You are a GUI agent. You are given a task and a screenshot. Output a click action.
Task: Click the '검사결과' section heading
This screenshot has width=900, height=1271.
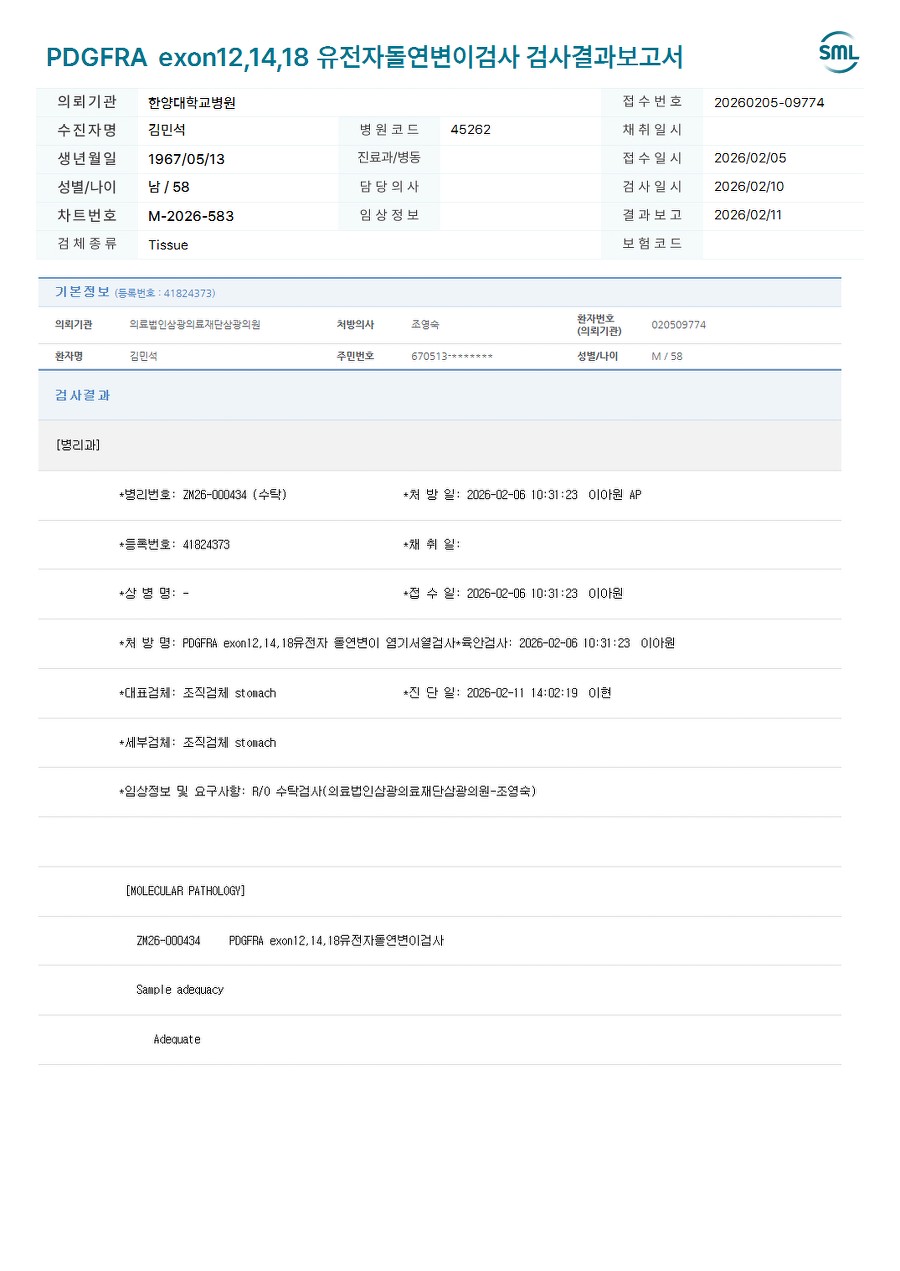pyautogui.click(x=82, y=395)
